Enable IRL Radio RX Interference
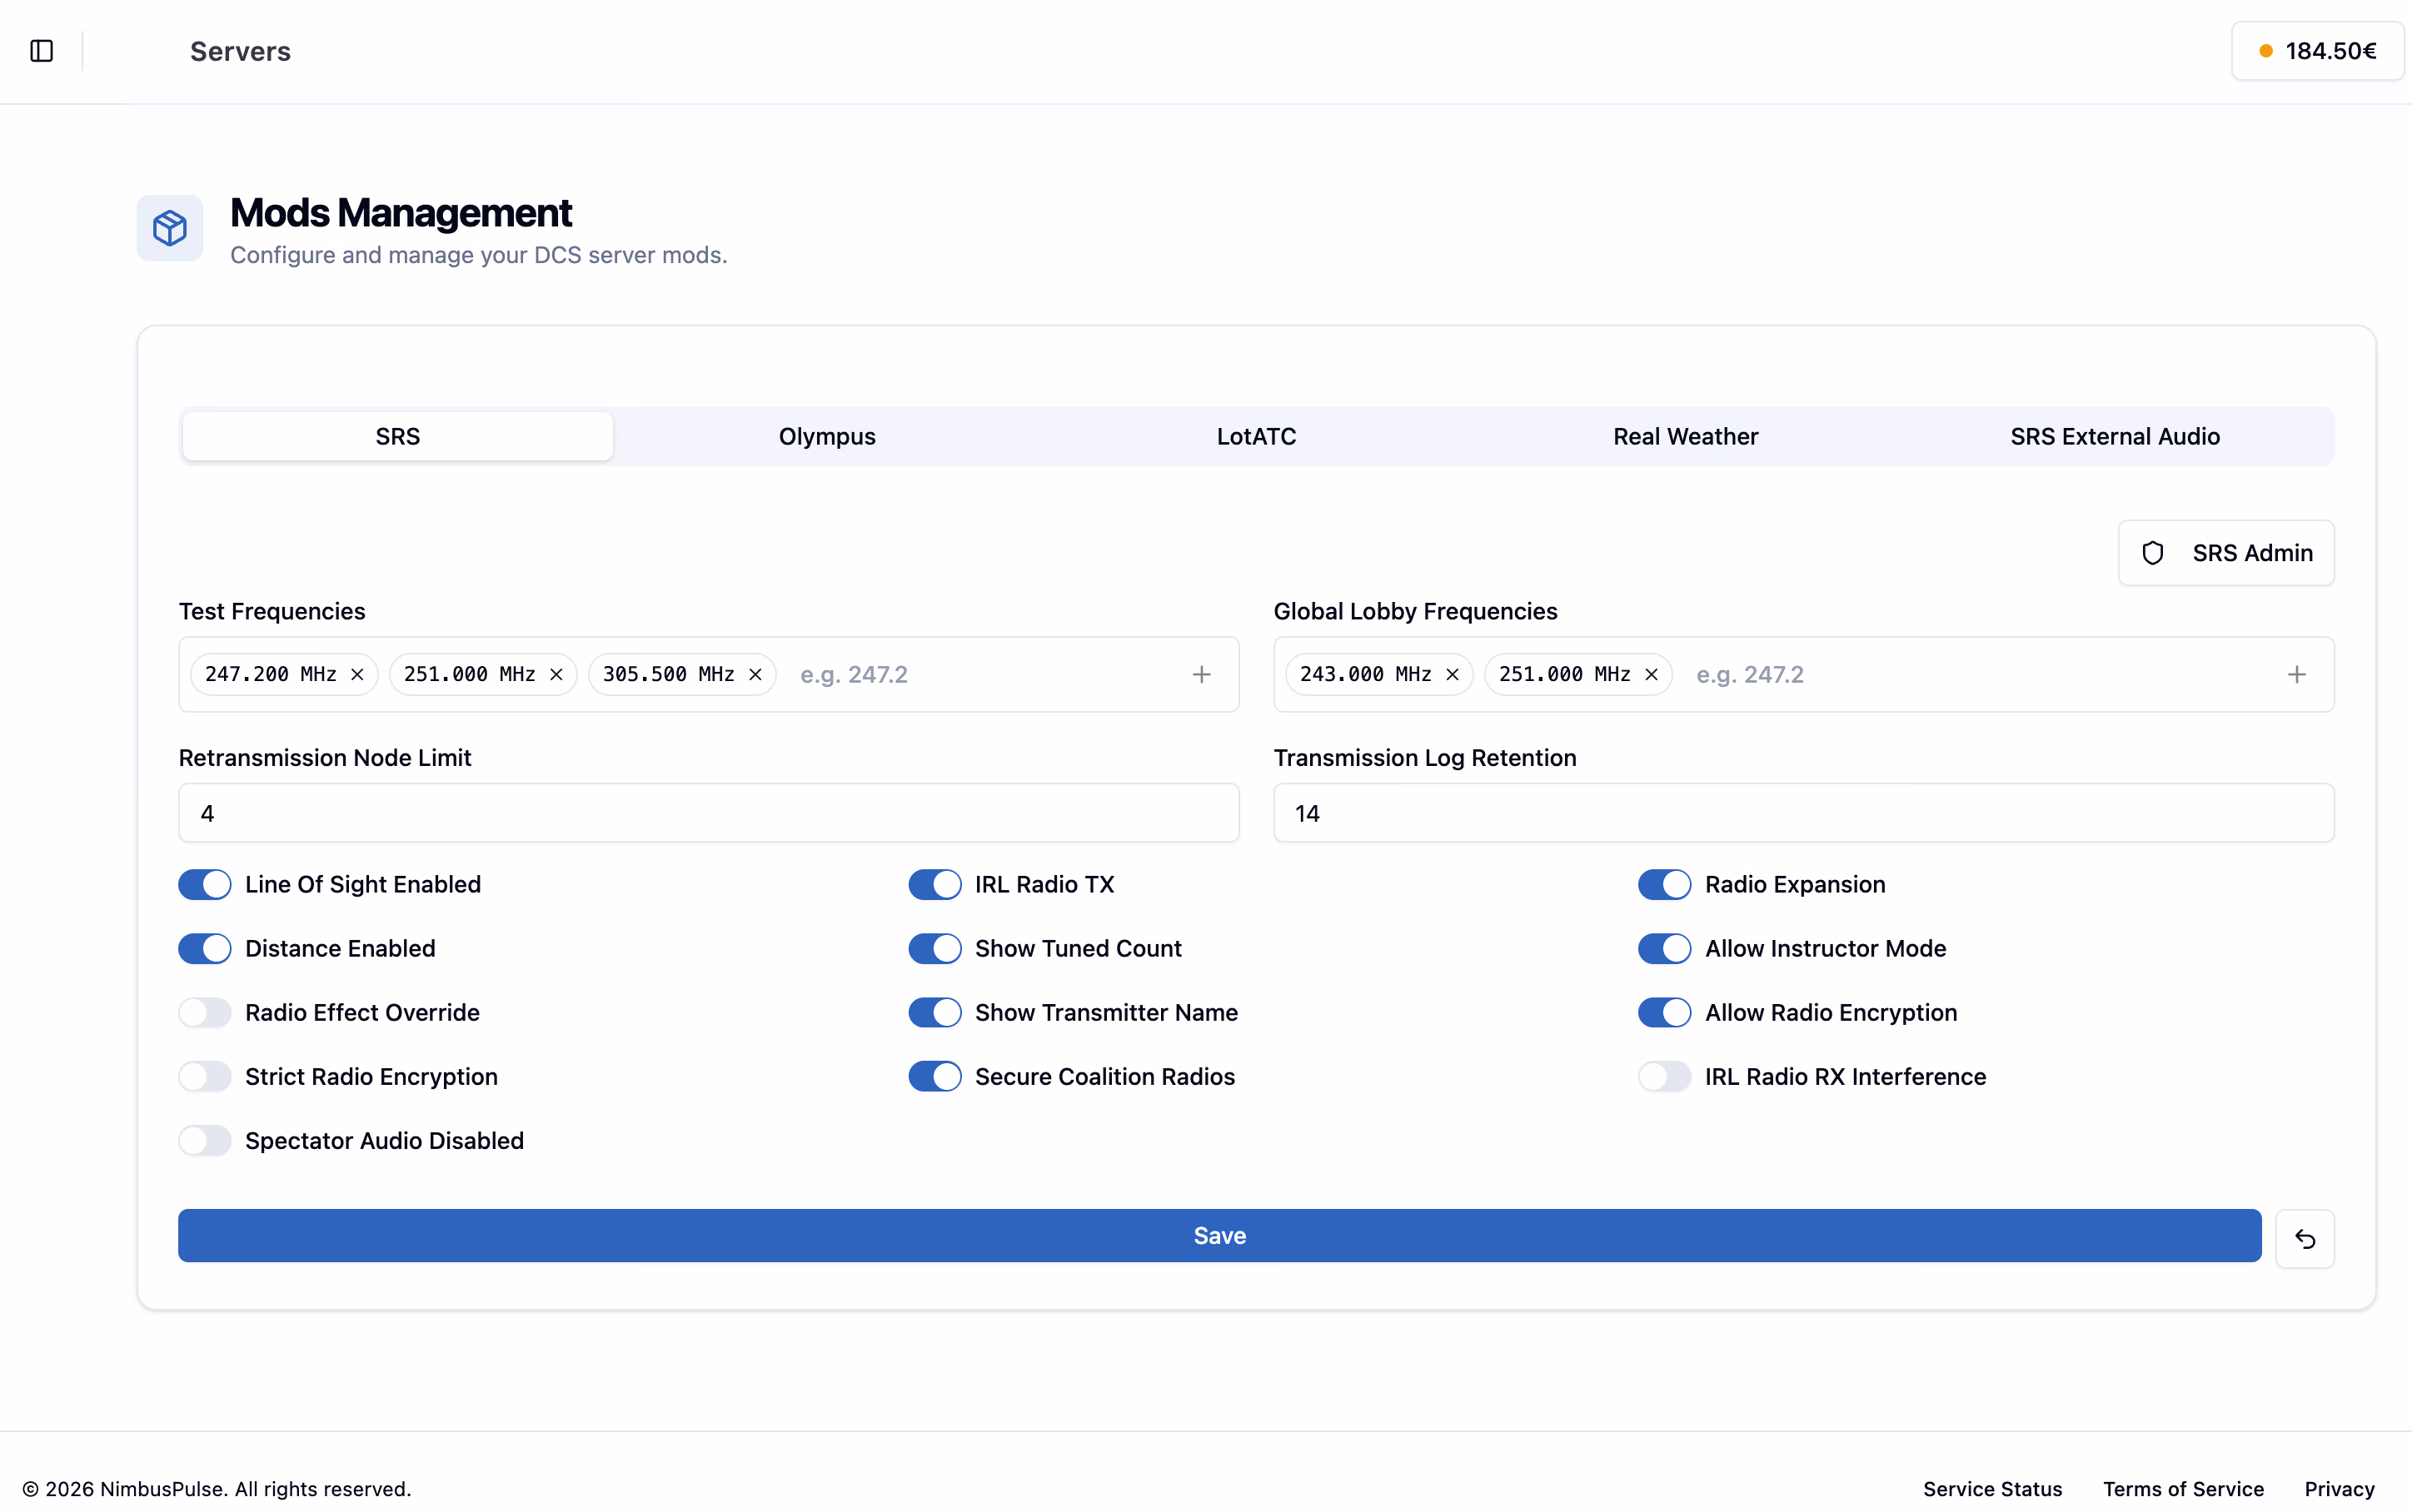 click(x=1665, y=1077)
